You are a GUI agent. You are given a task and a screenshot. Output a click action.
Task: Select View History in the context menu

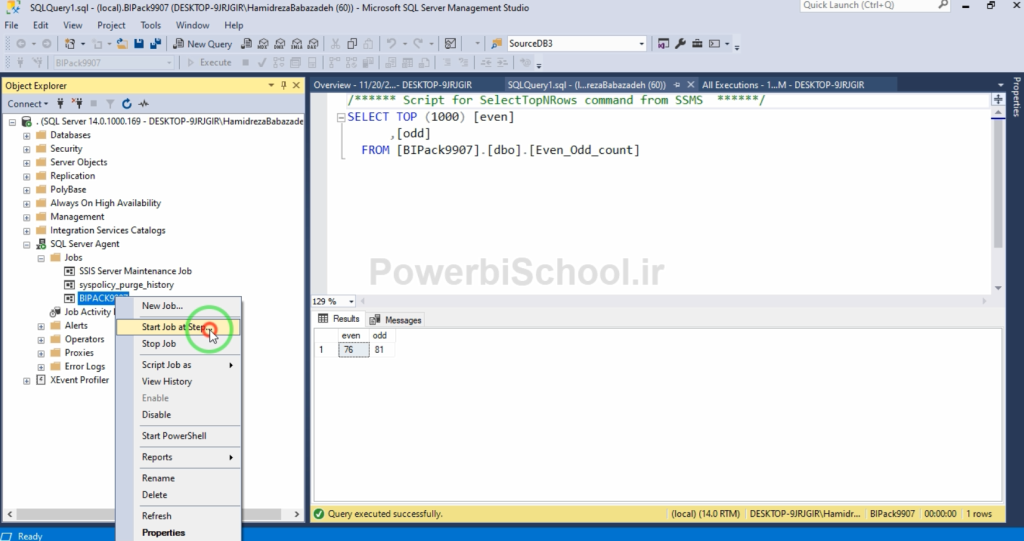[x=167, y=381]
